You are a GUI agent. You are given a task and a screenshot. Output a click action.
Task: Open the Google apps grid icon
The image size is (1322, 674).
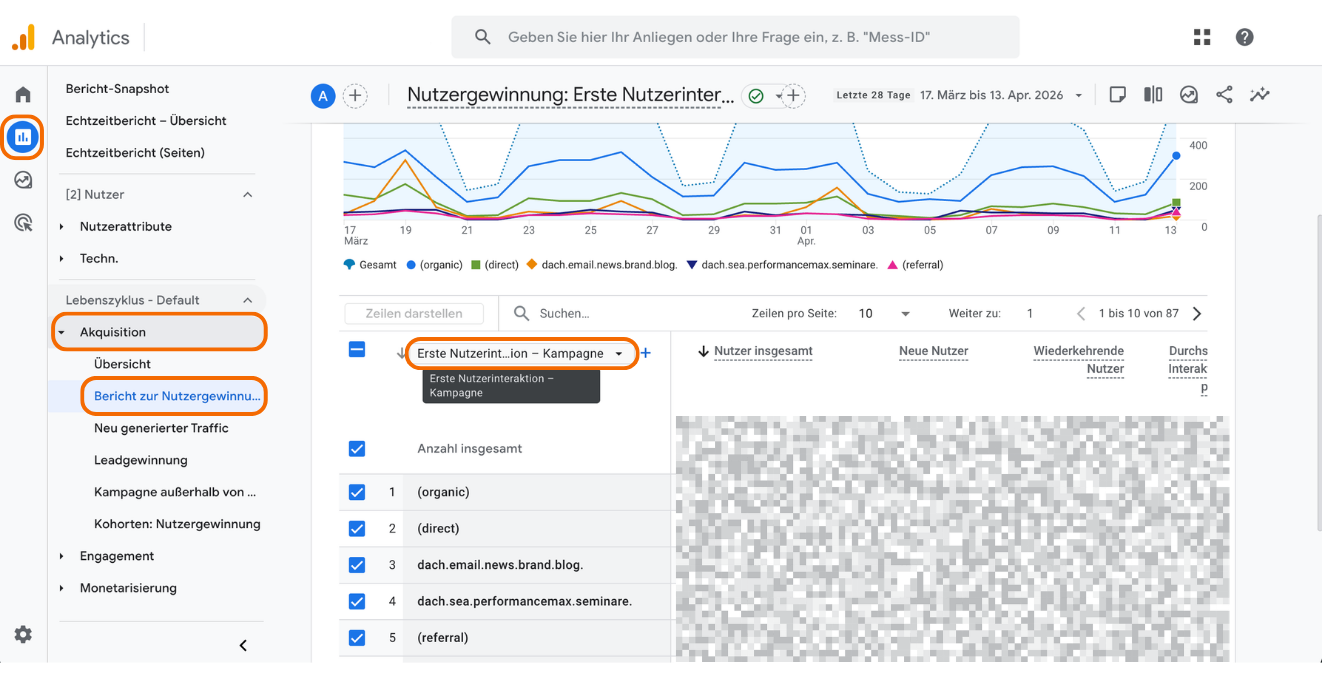1202,37
